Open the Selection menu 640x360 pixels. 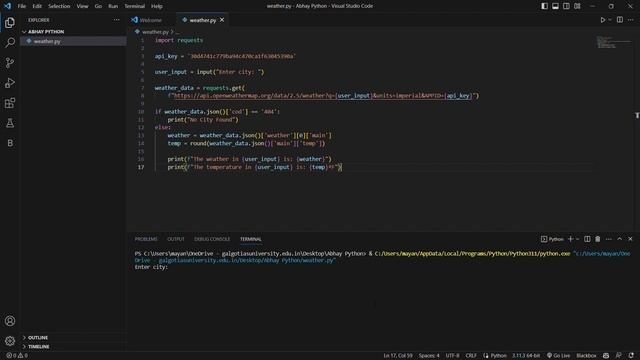[59, 6]
